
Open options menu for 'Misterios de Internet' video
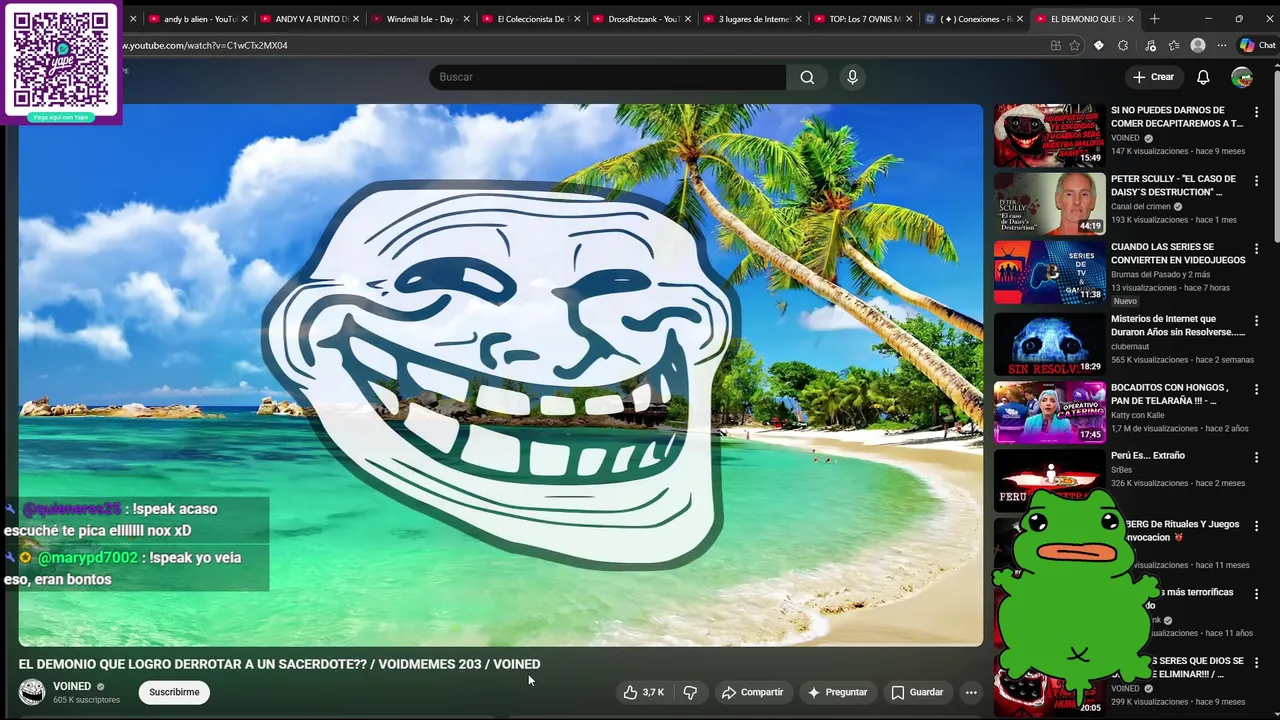coord(1257,320)
